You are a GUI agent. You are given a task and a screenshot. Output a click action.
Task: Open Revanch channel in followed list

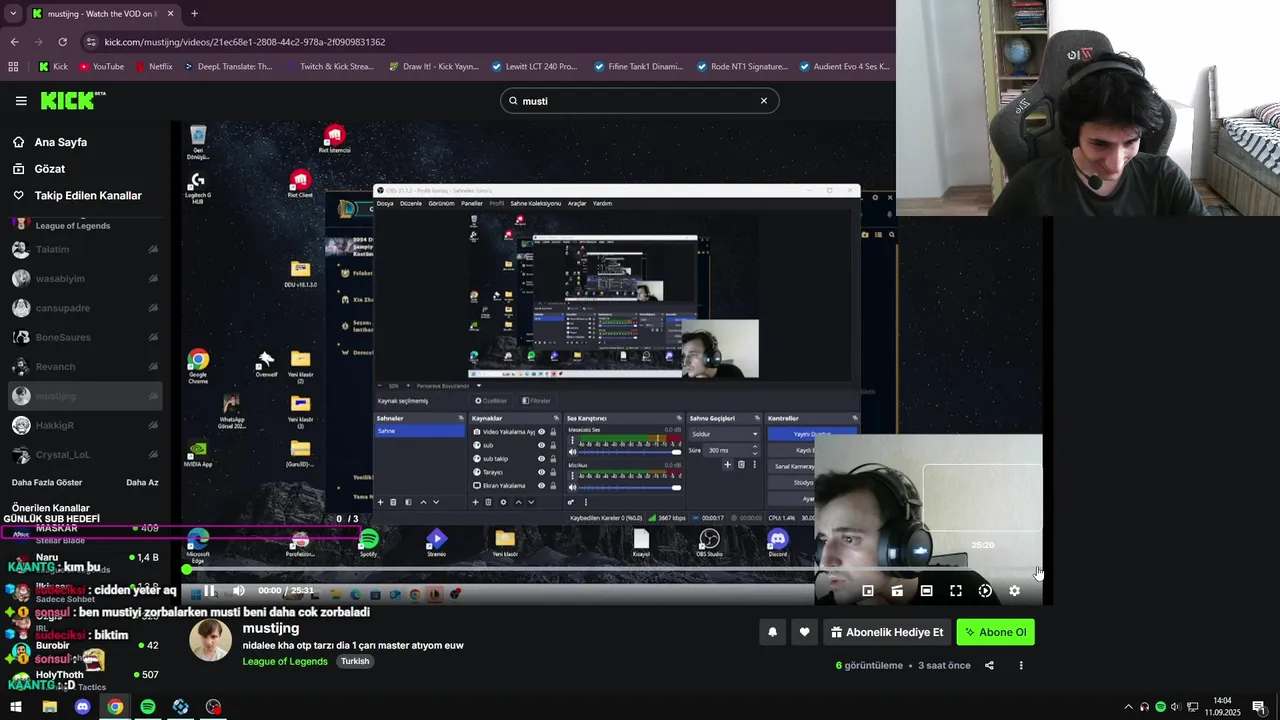click(85, 367)
